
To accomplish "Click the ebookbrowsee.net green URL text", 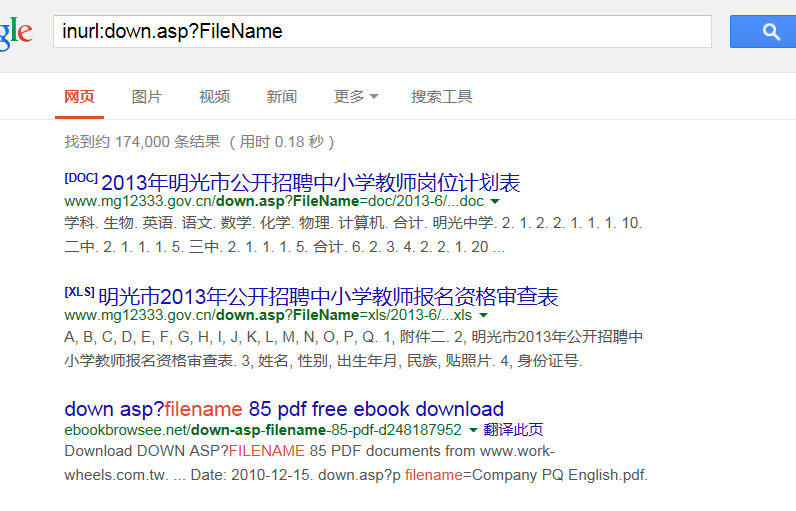I will point(263,430).
